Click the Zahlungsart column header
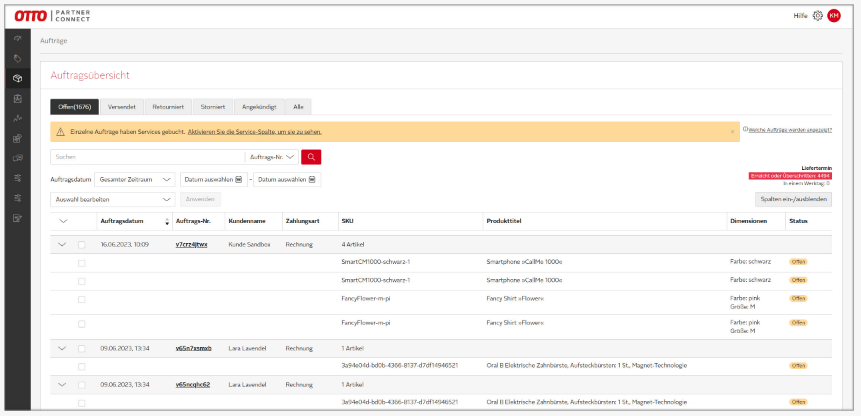Viewport: 861px width, 416px height. 301,221
